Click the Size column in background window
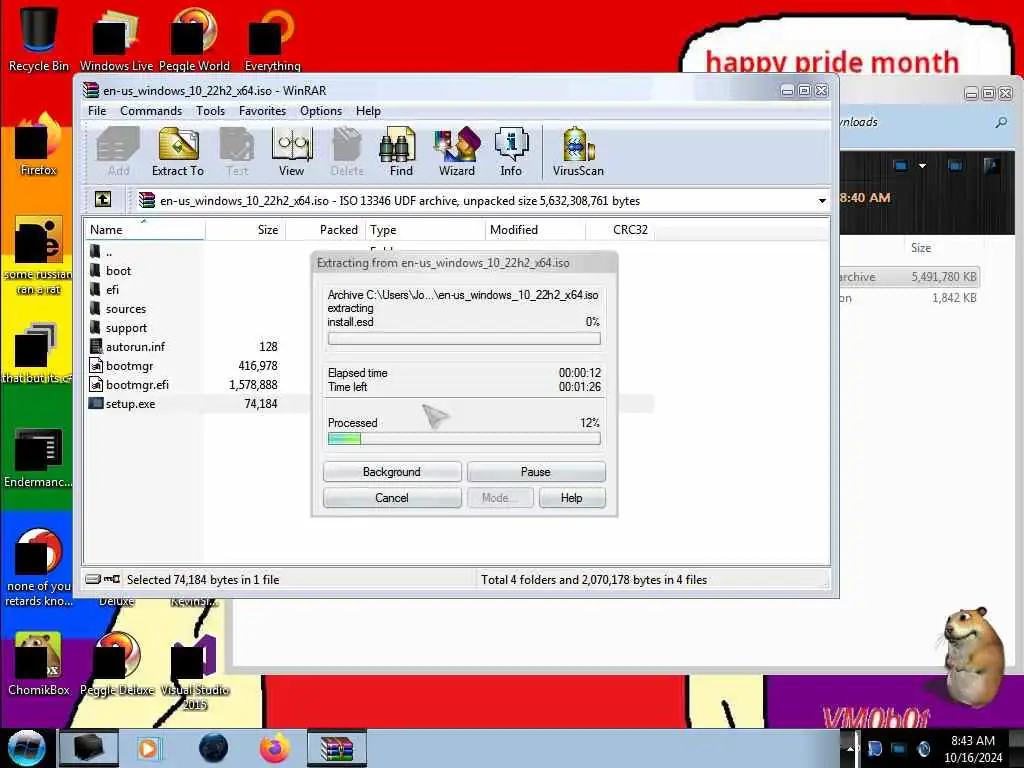The height and width of the screenshot is (768, 1024). 921,248
